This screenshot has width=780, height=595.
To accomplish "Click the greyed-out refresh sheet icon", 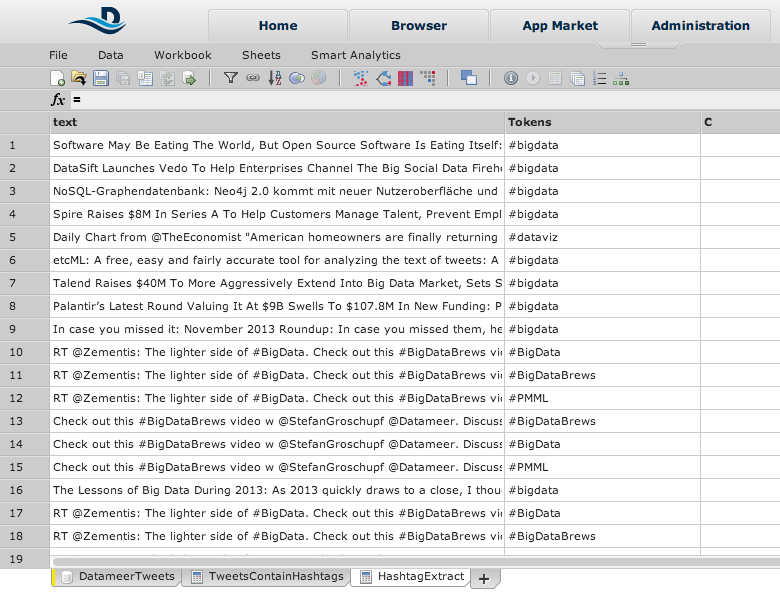I will [167, 78].
